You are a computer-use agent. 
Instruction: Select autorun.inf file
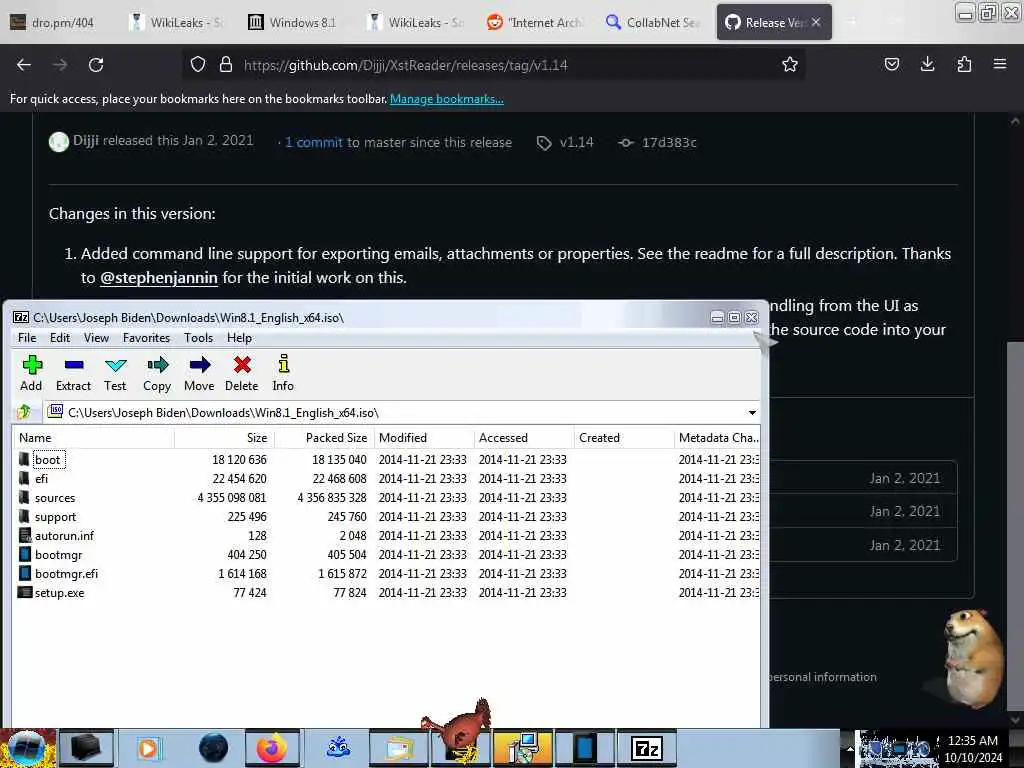coord(64,536)
